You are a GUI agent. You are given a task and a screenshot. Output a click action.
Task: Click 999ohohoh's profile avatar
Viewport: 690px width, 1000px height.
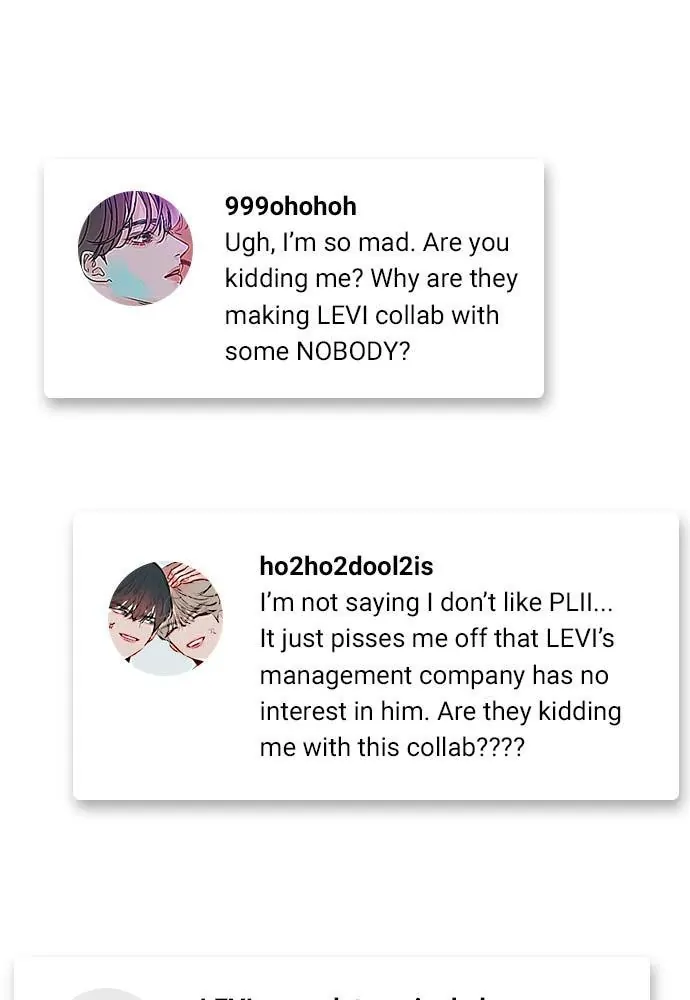135,248
